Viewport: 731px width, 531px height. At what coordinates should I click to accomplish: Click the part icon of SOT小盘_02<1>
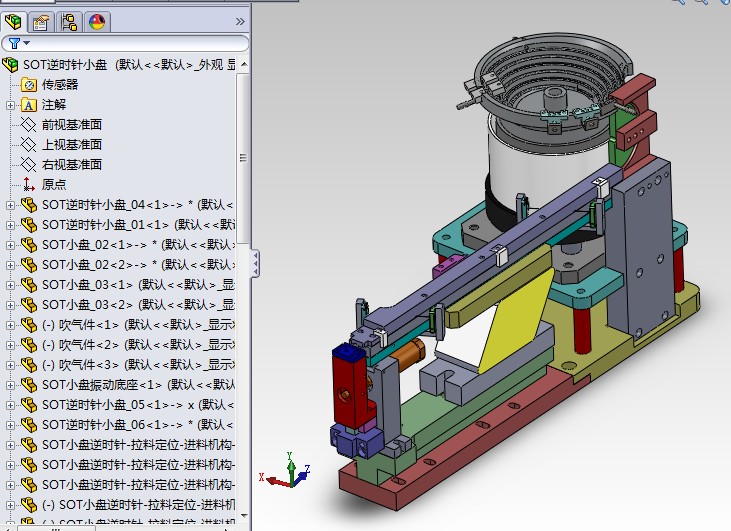point(29,245)
